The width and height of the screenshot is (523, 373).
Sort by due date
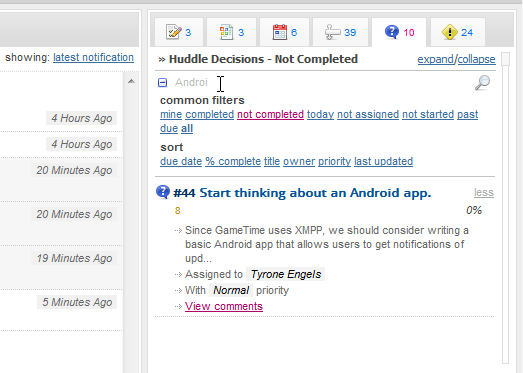181,161
